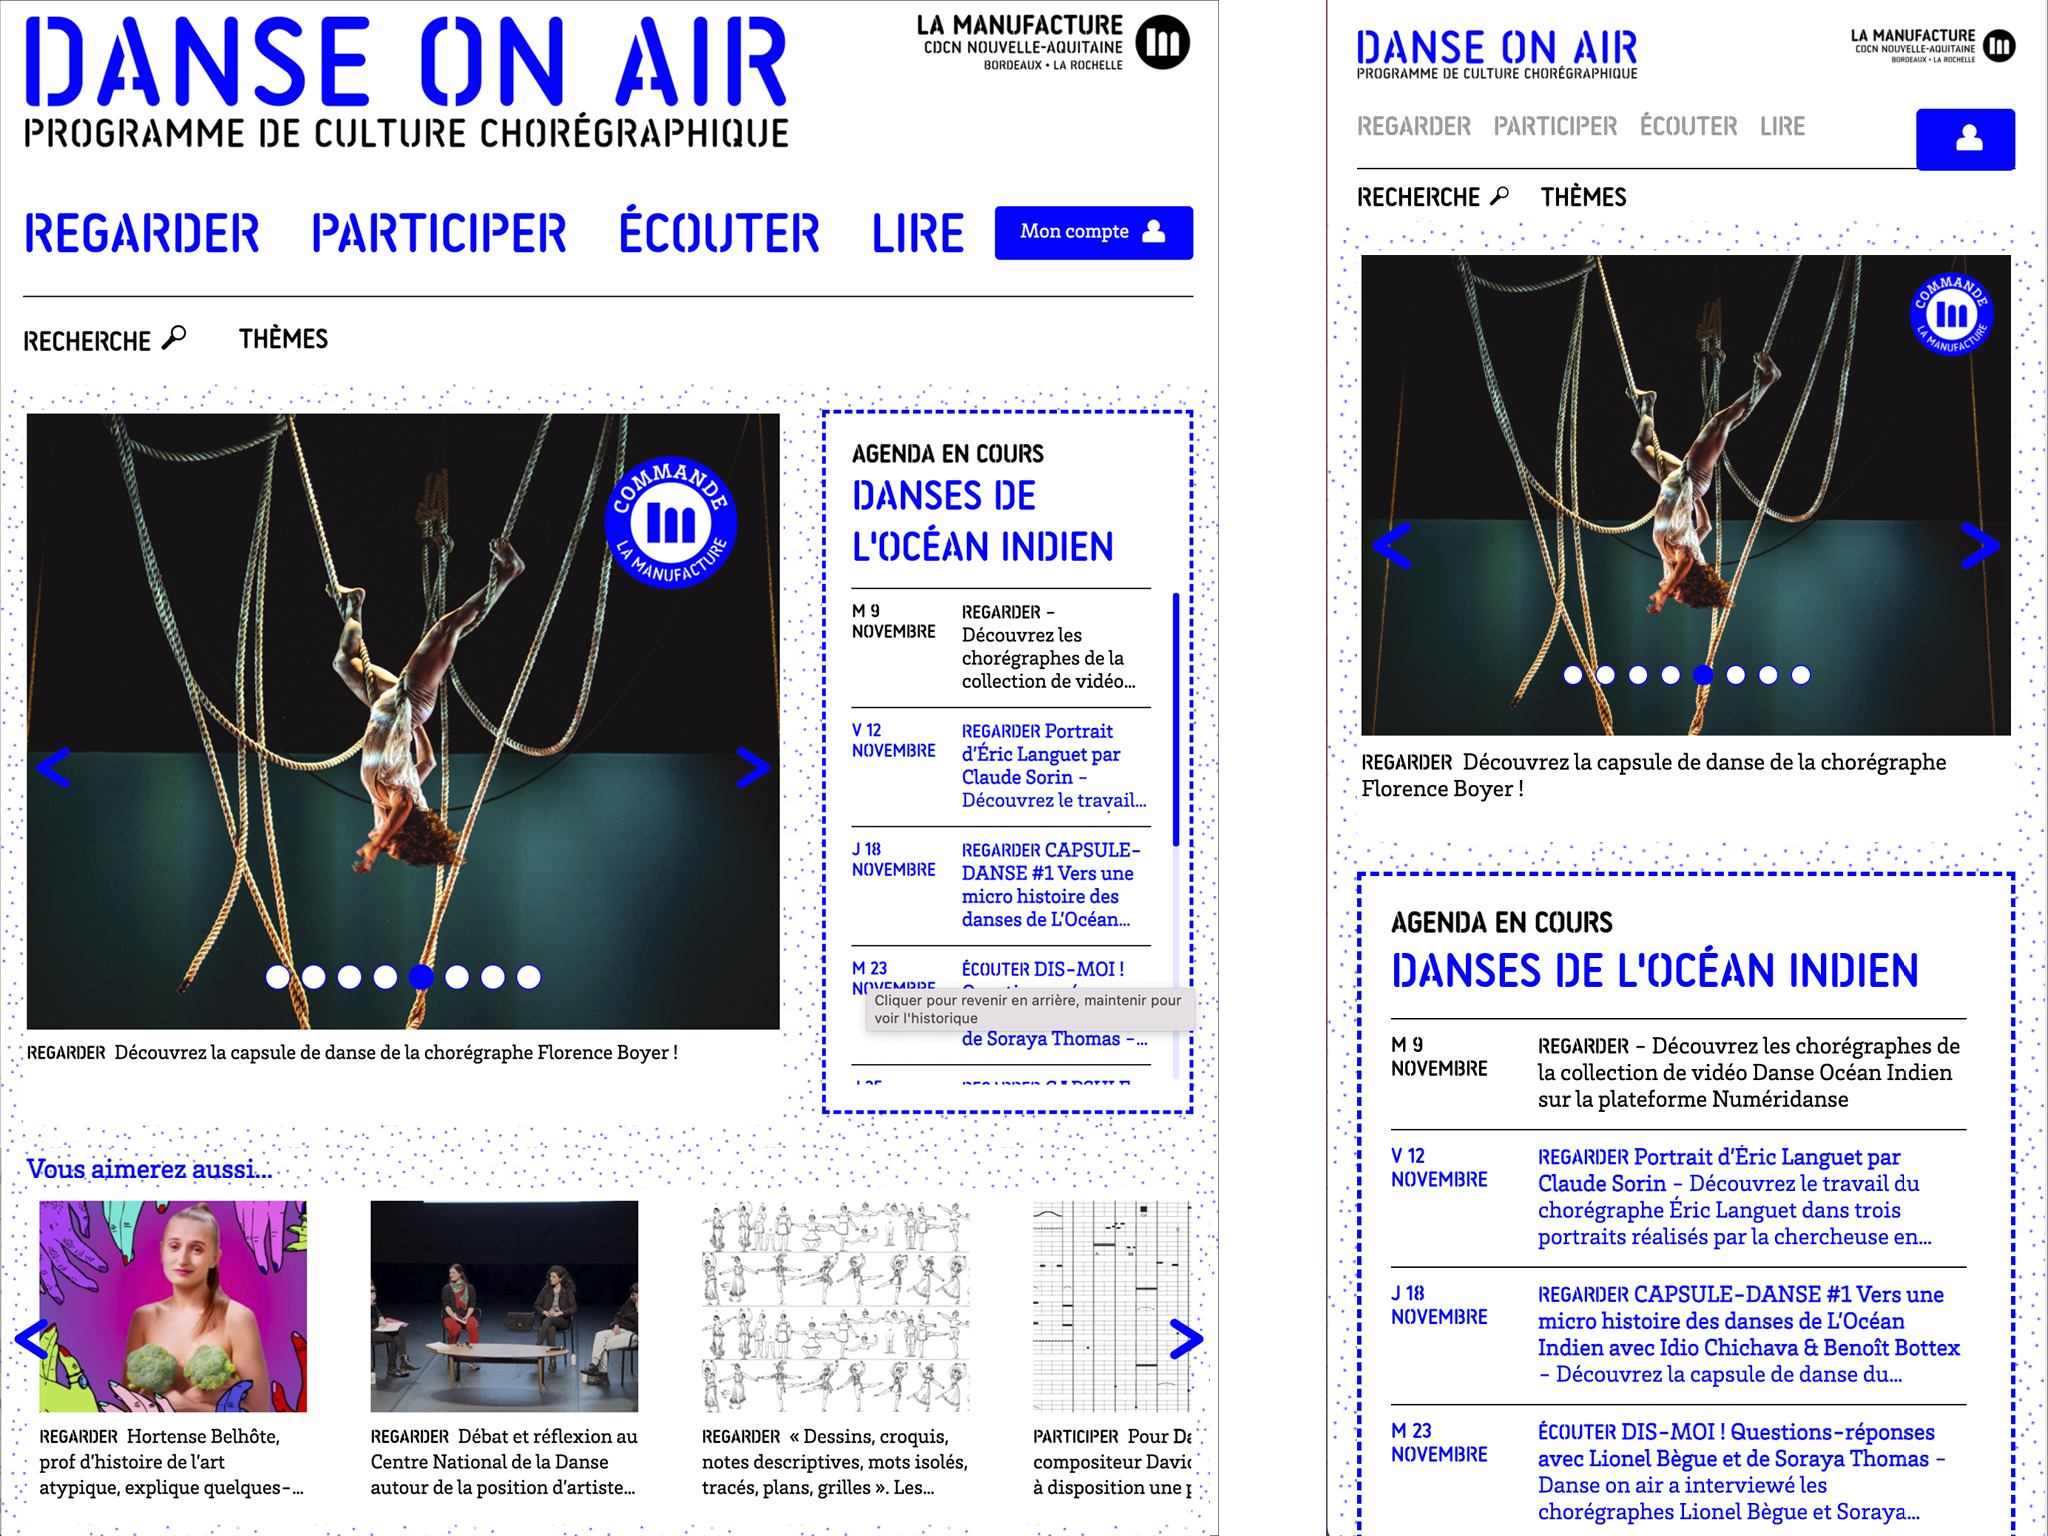Select the first dot in the mobile carousel
Screen dimensions: 2048x1536
coord(1573,675)
